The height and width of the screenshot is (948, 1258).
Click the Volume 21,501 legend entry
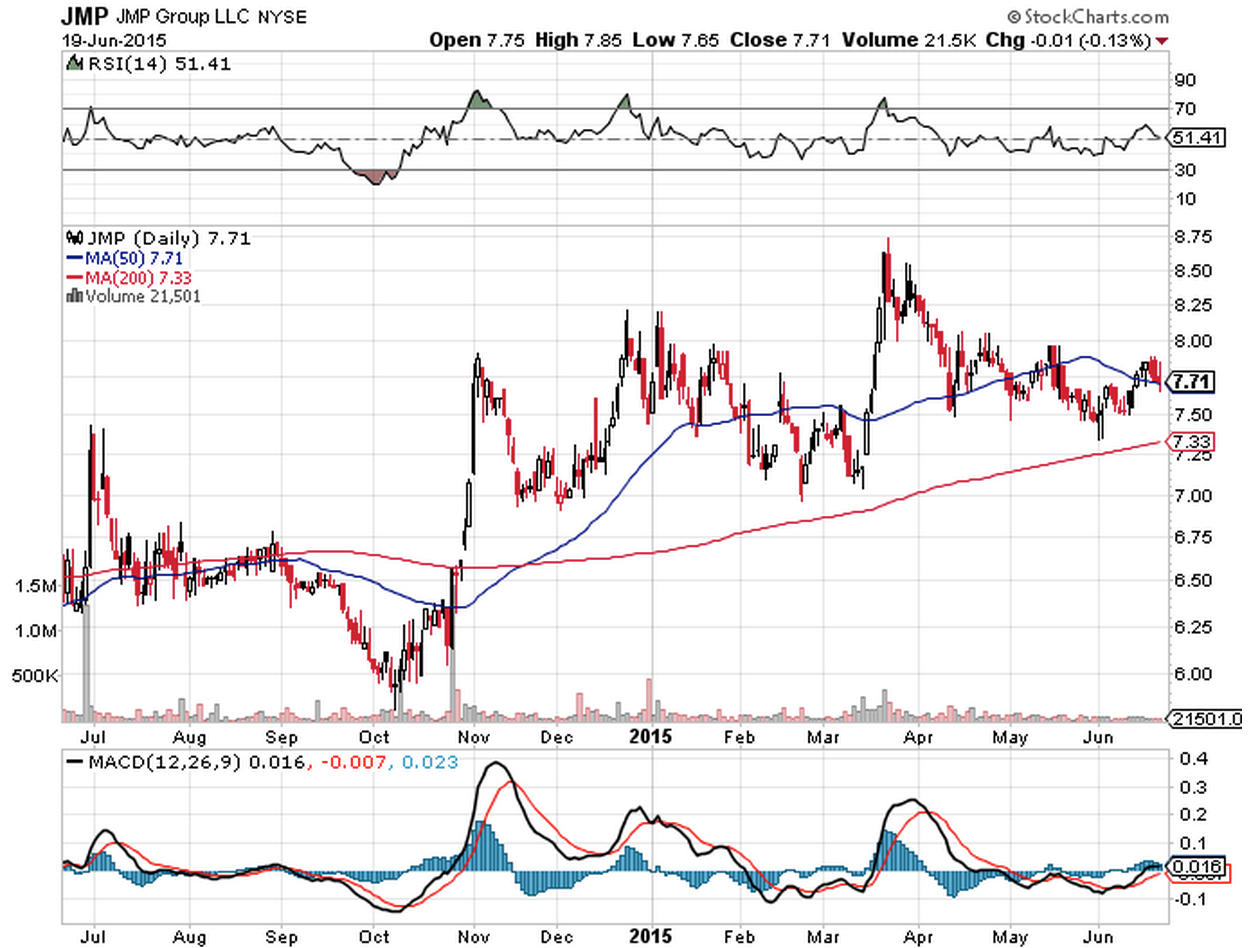click(142, 296)
